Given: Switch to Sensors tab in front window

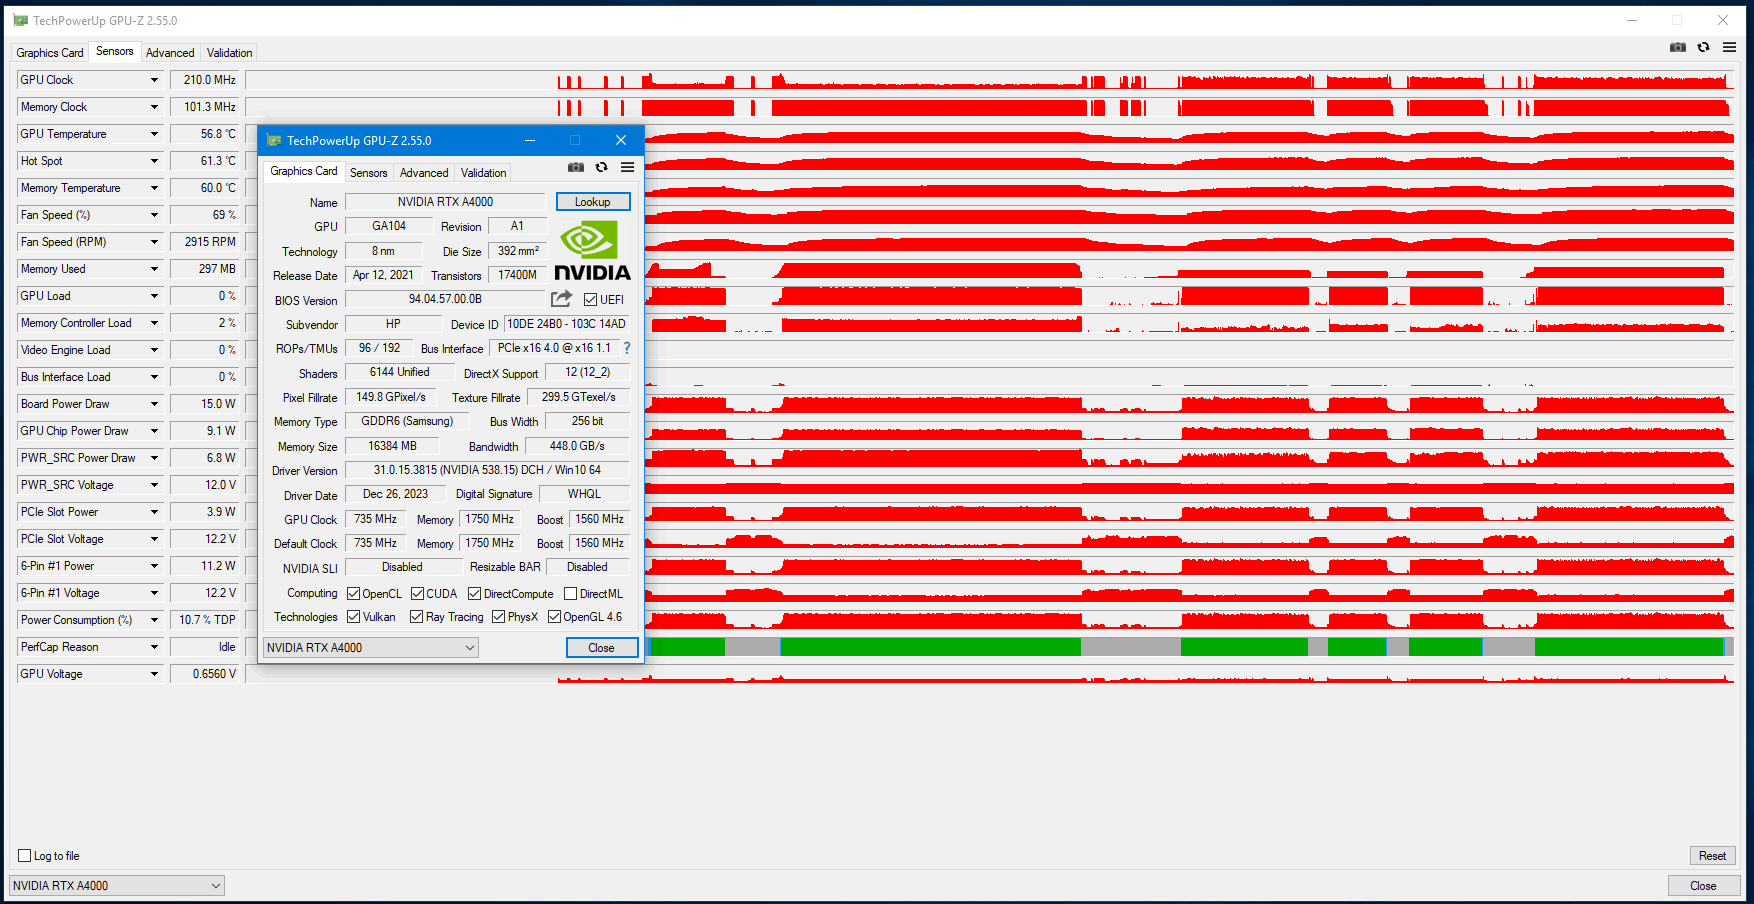Looking at the screenshot, I should [368, 173].
